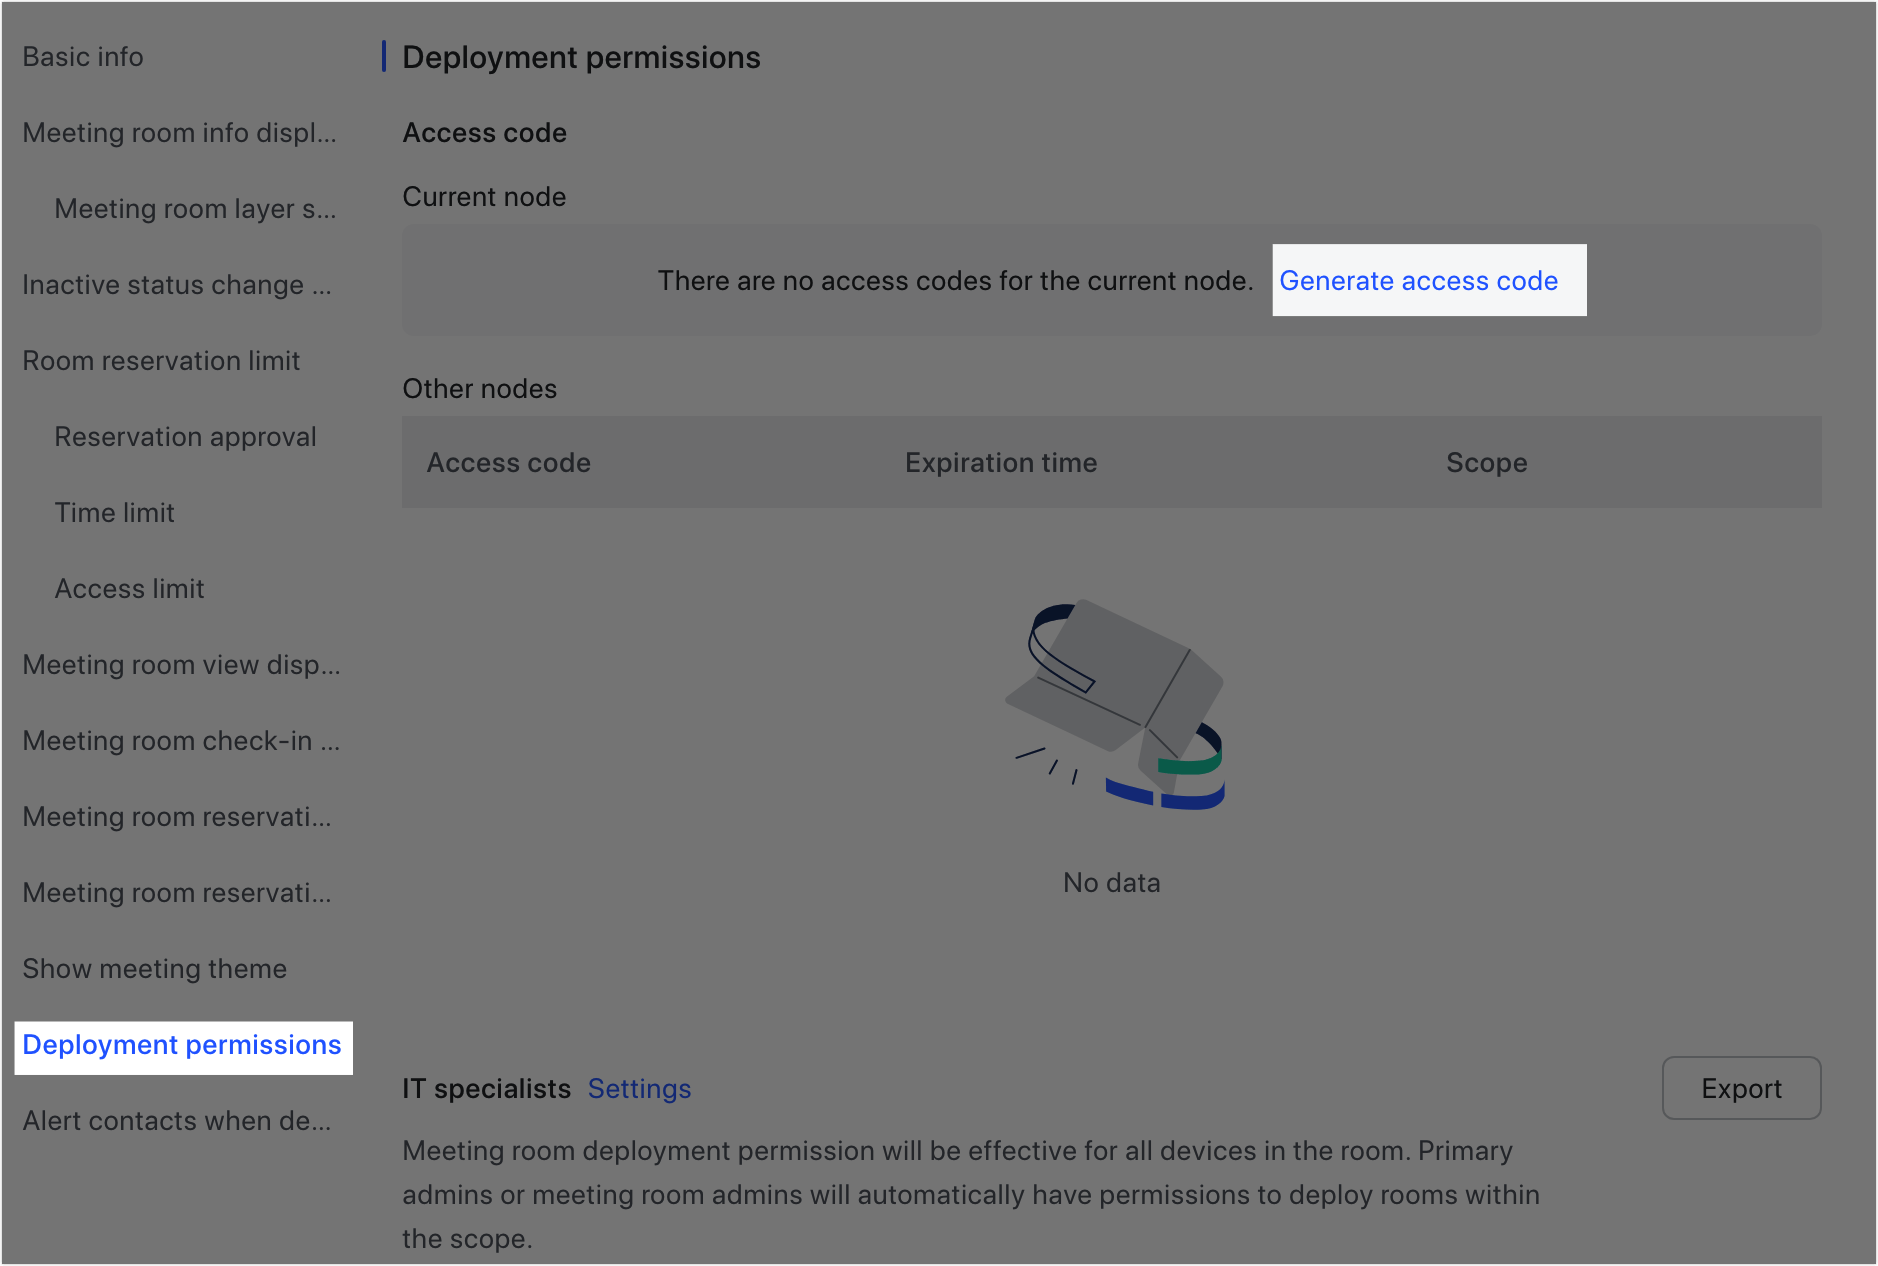Image resolution: width=1878 pixels, height=1266 pixels.
Task: Select Basic info in the sidebar
Action: pyautogui.click(x=82, y=57)
